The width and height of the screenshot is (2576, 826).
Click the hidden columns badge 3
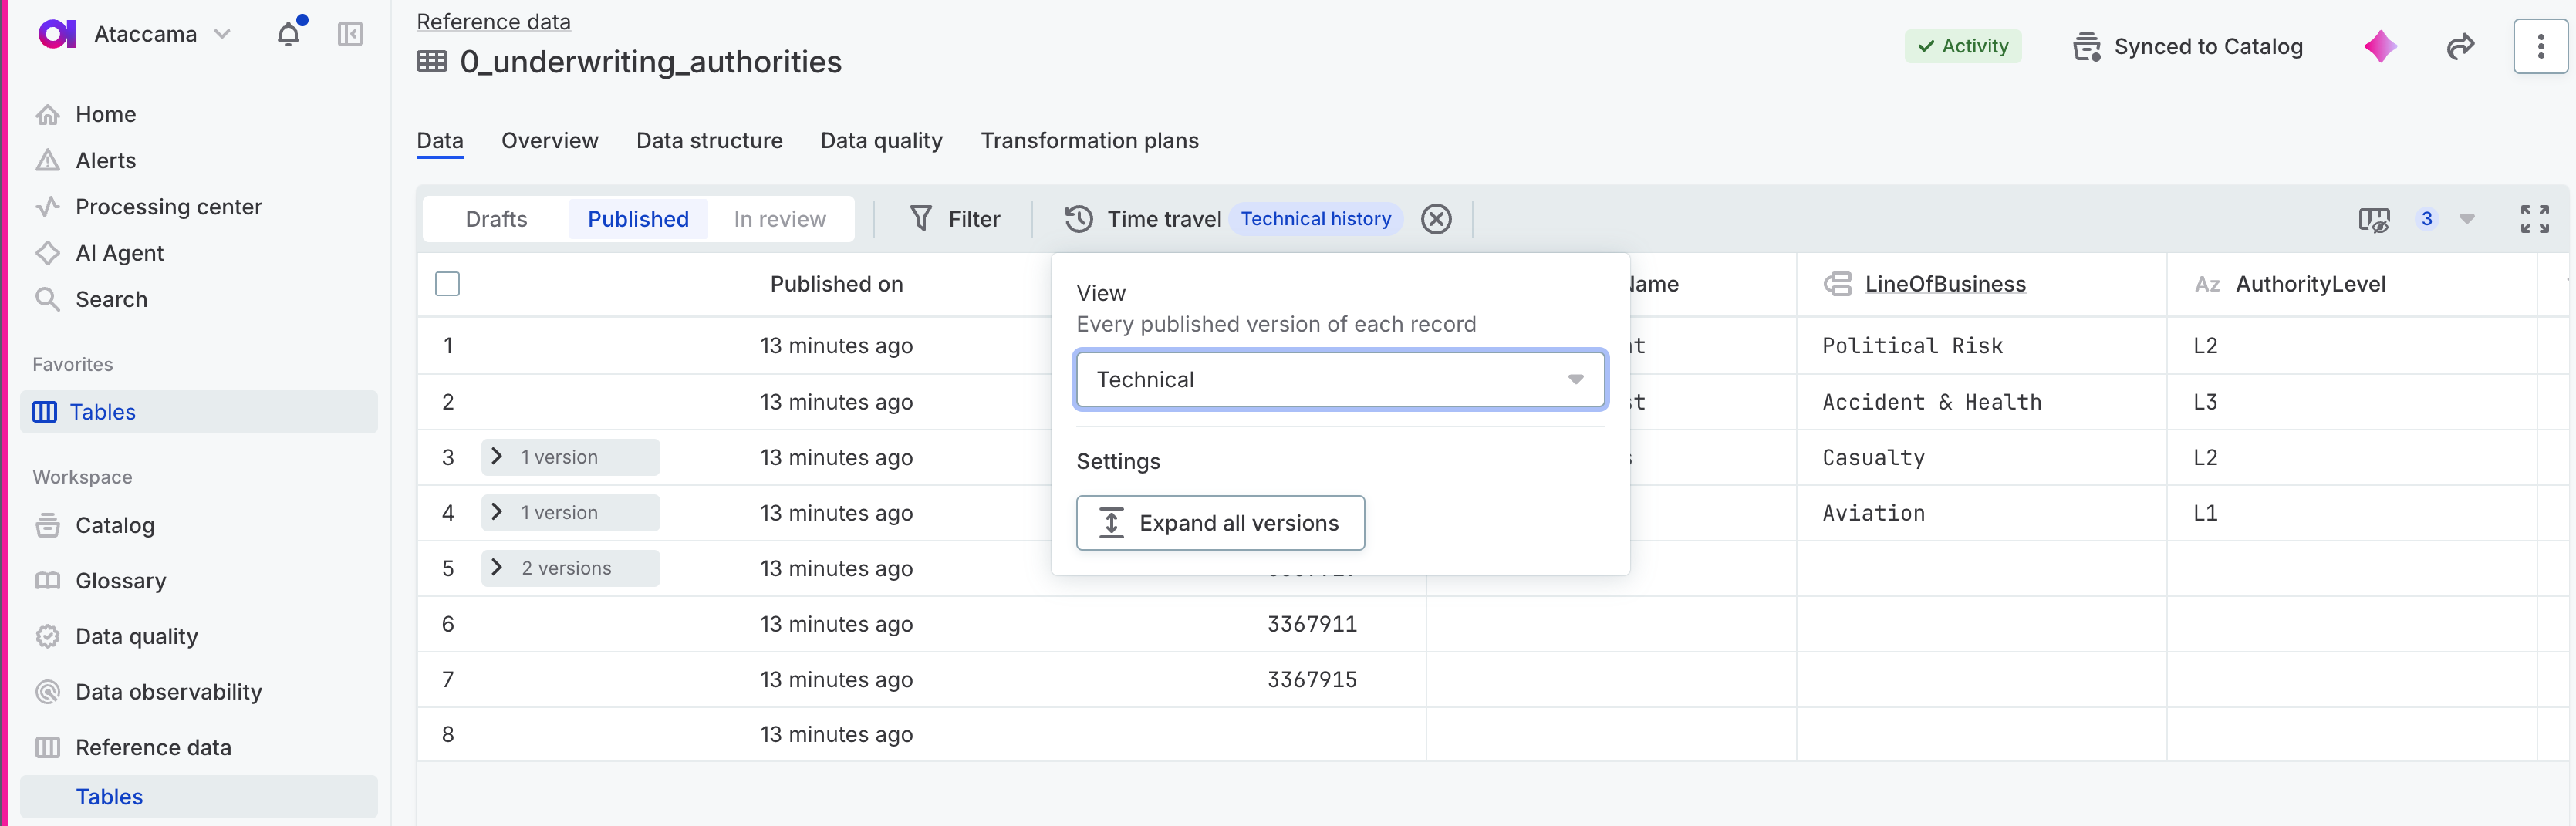(x=2427, y=219)
